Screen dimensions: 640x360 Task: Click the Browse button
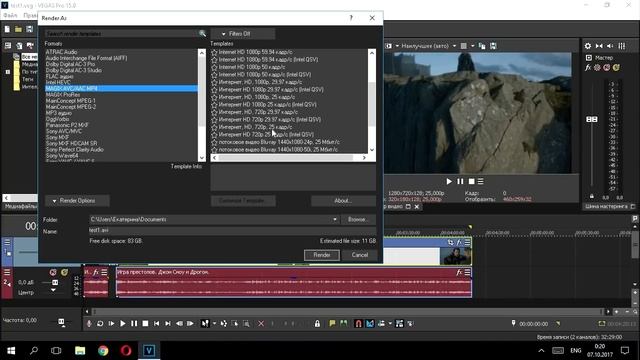click(358, 220)
